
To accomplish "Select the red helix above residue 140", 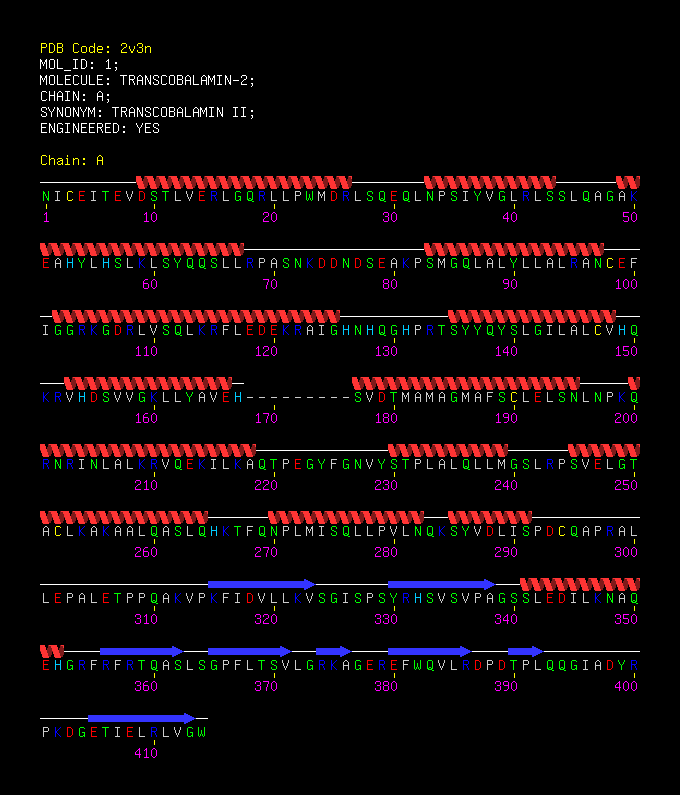I will click(x=532, y=316).
